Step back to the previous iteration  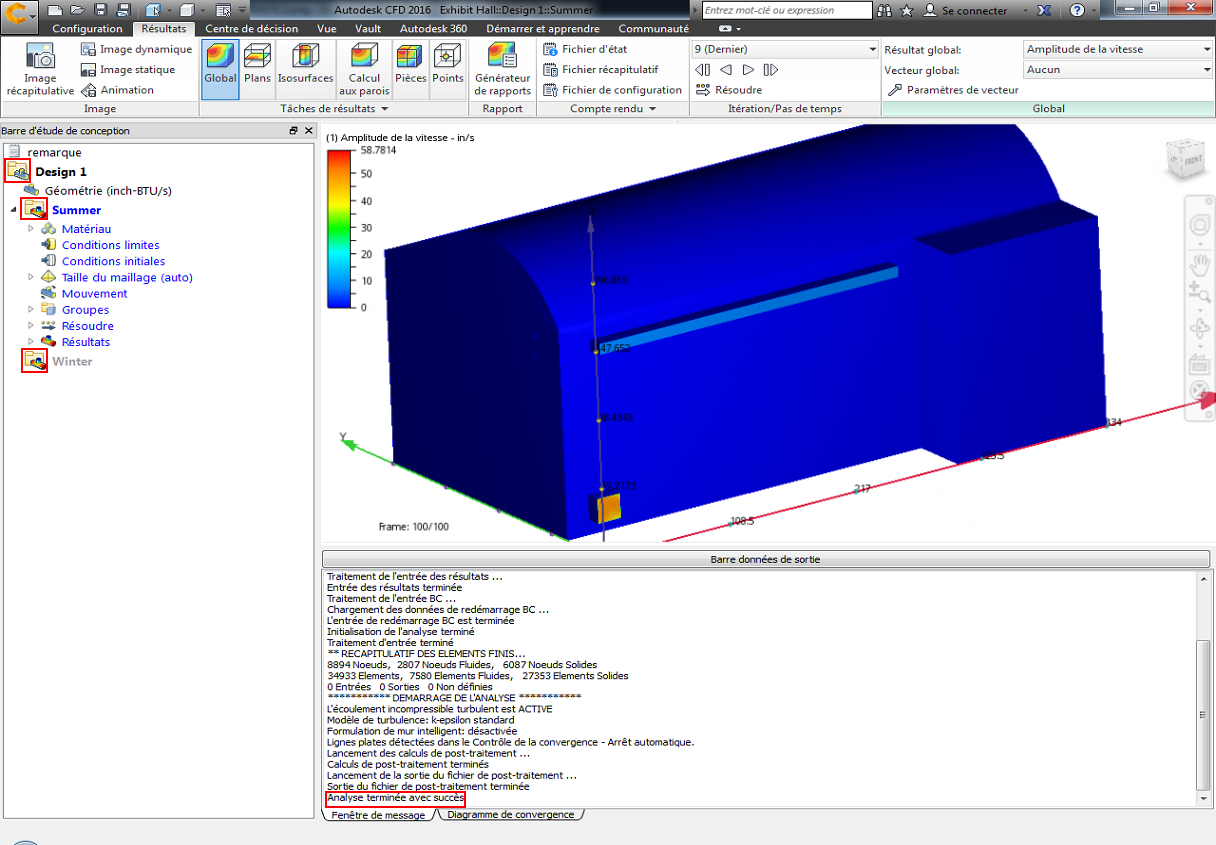tap(726, 70)
